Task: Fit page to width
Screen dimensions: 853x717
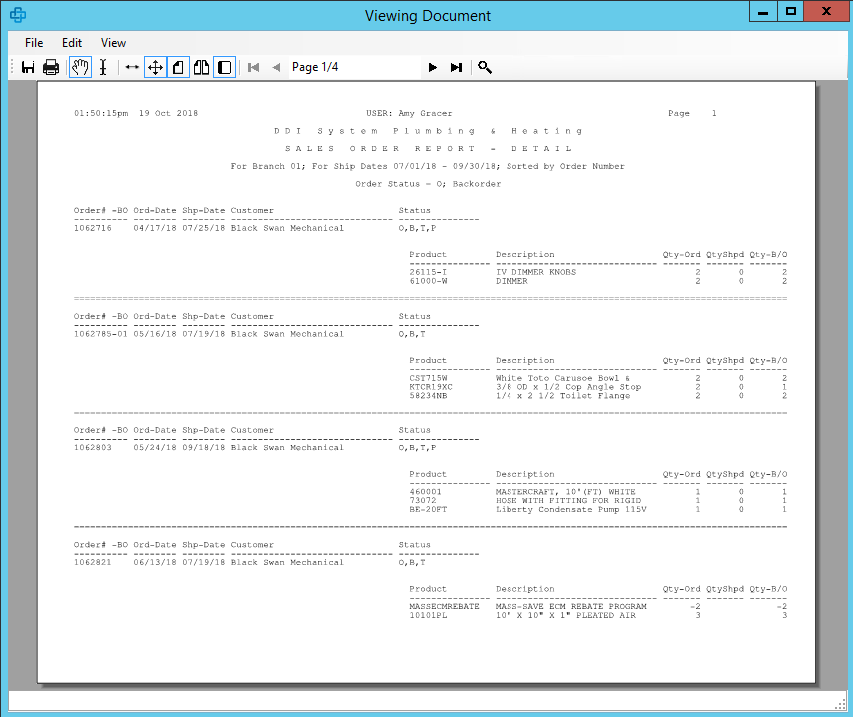Action: click(132, 67)
